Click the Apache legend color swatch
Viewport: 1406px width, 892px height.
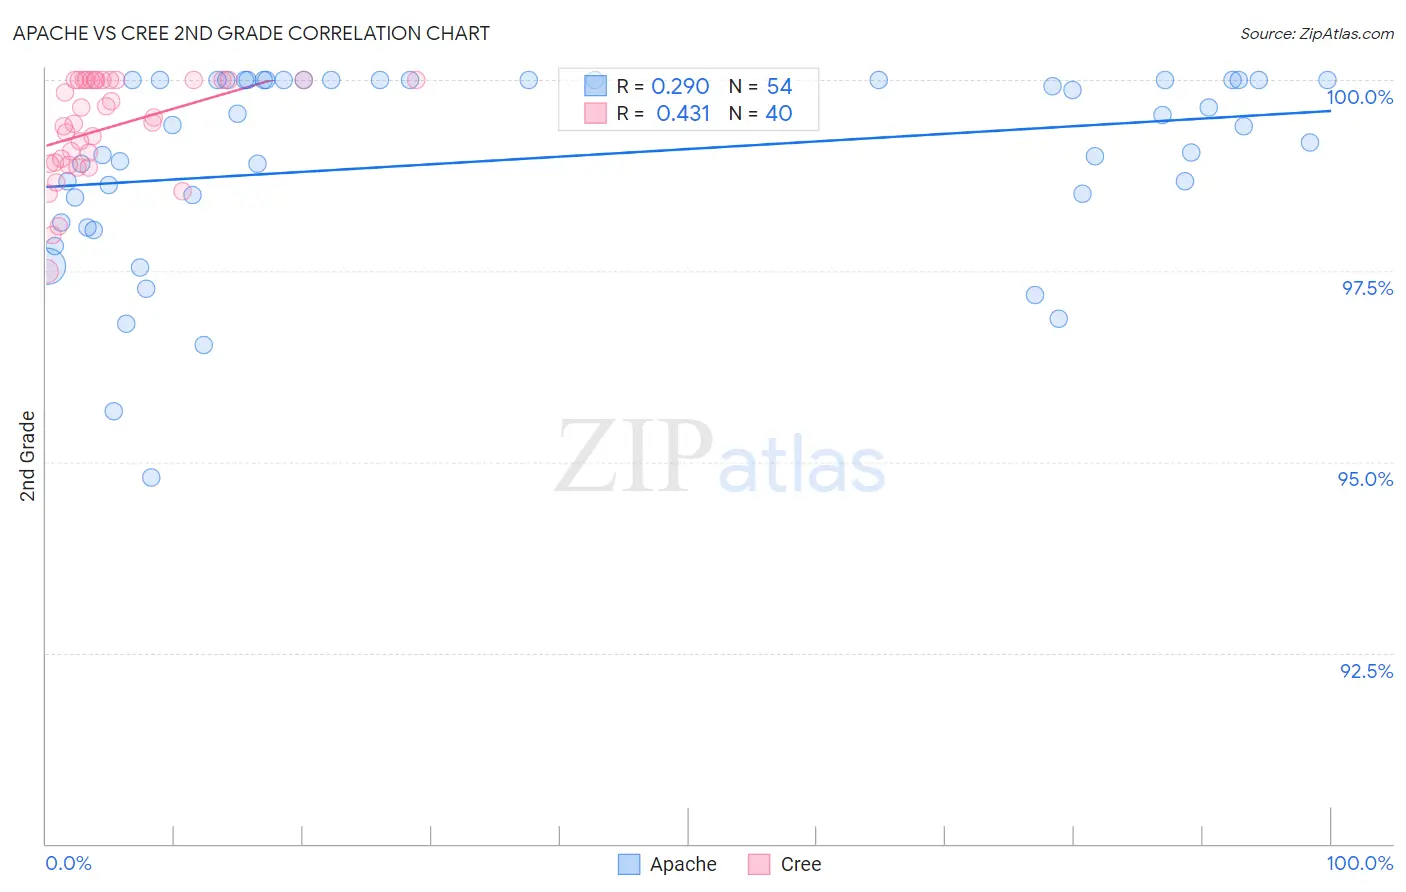pos(629,865)
